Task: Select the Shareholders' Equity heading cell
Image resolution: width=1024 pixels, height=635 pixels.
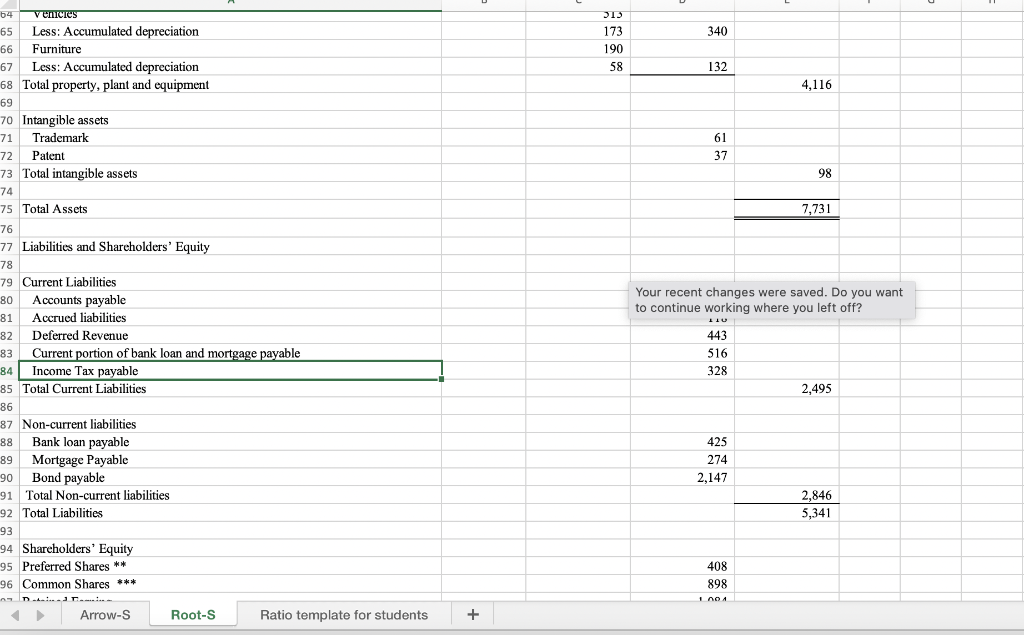Action: click(77, 548)
